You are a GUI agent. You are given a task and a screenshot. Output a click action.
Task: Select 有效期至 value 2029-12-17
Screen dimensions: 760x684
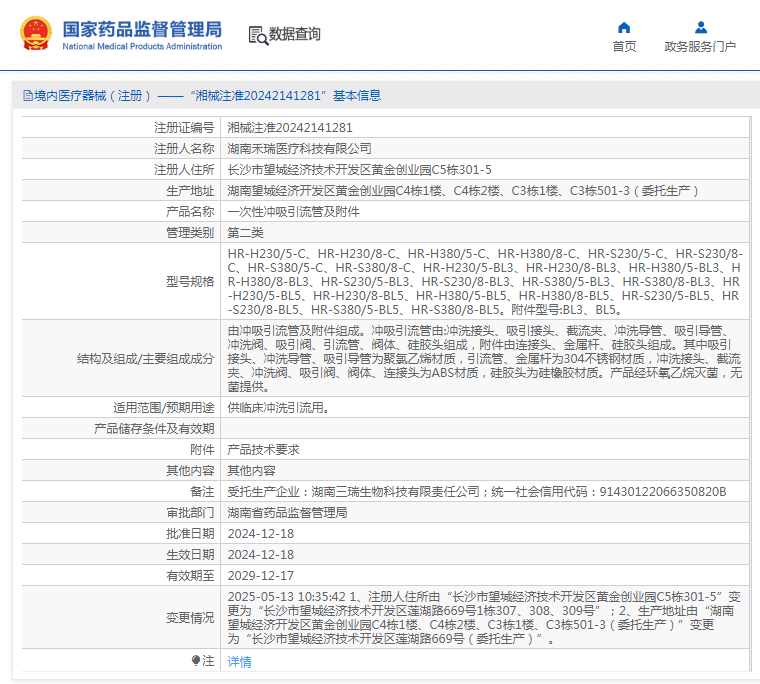[261, 575]
